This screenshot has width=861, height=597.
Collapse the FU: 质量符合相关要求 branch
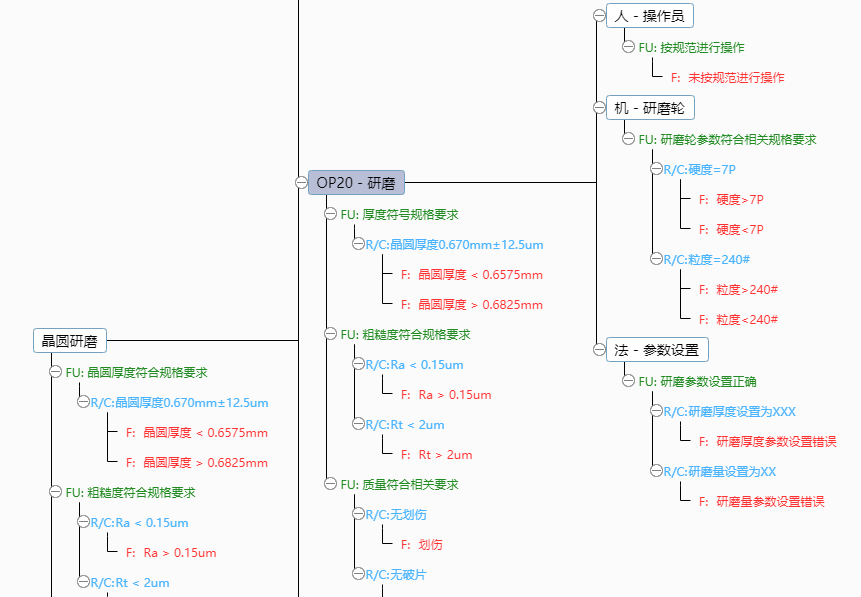click(329, 483)
